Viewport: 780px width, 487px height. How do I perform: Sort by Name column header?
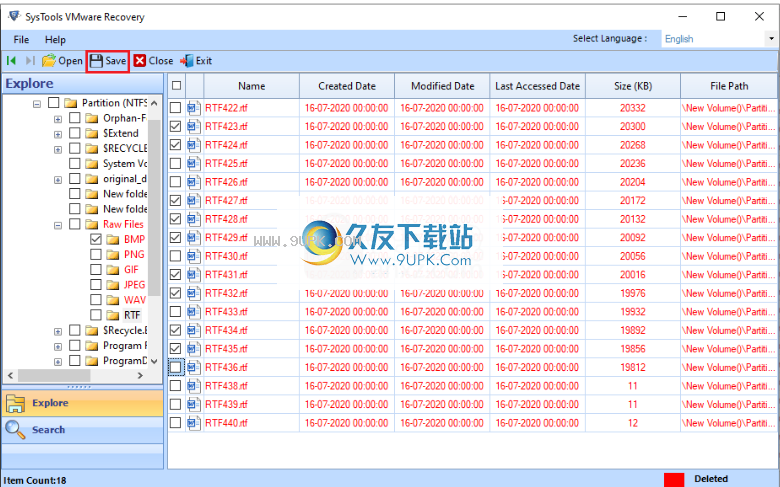(251, 86)
